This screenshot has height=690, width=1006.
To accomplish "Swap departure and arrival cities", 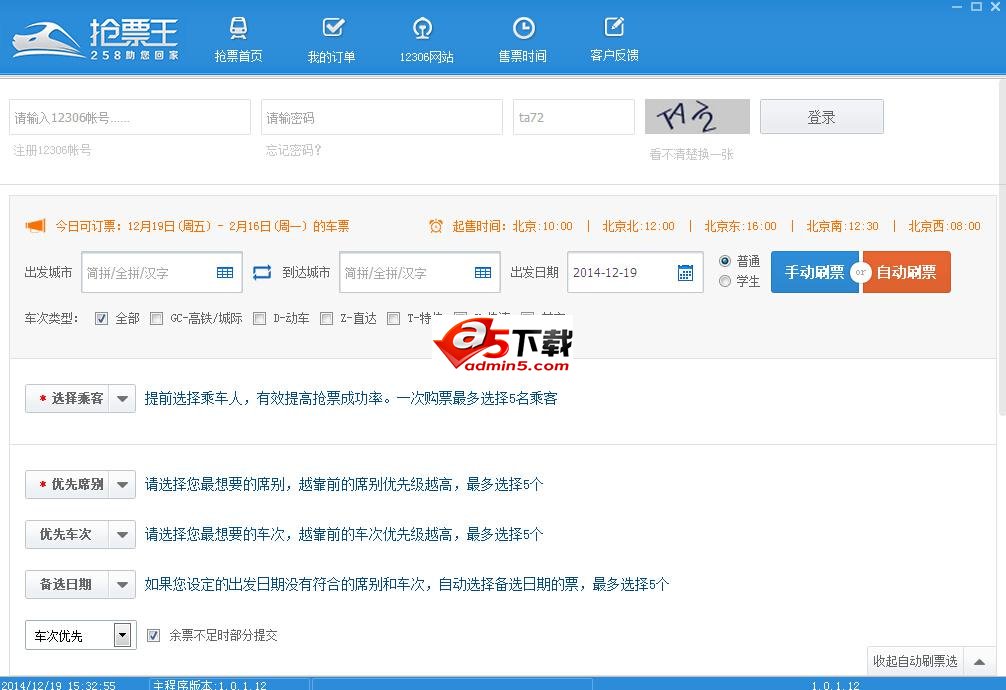I will click(262, 272).
